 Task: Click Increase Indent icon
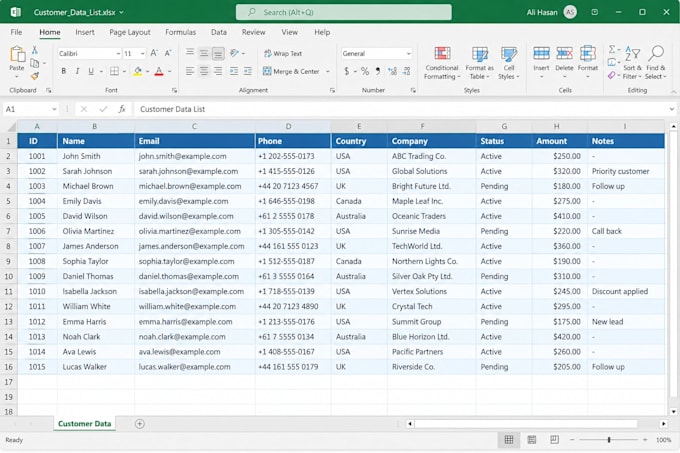pyautogui.click(x=248, y=71)
